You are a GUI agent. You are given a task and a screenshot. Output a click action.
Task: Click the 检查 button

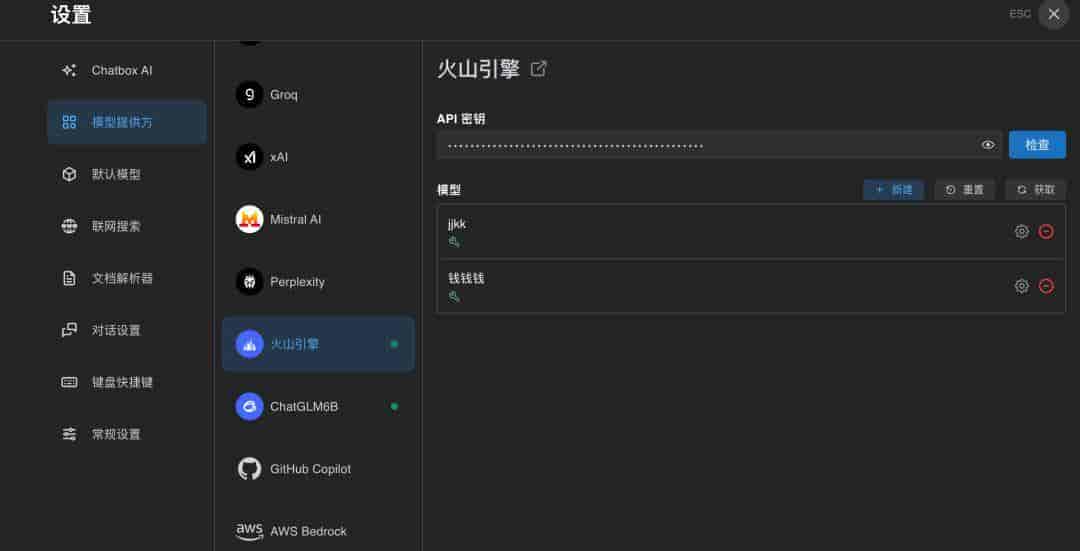[1037, 145]
